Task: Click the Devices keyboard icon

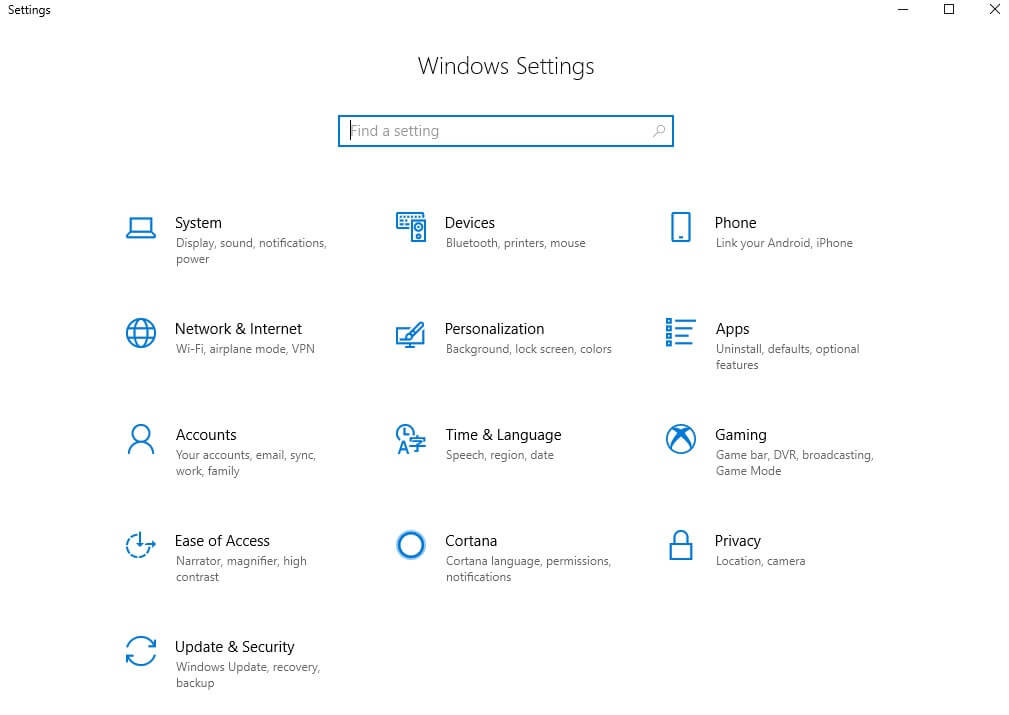Action: click(x=411, y=228)
